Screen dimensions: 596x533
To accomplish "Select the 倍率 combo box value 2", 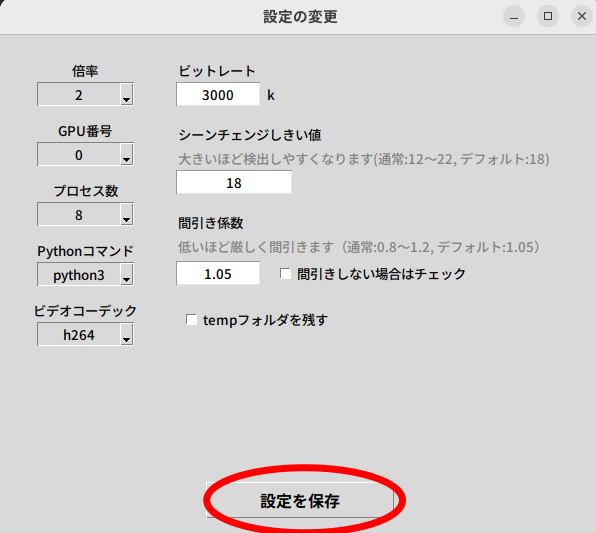I will pos(79,94).
